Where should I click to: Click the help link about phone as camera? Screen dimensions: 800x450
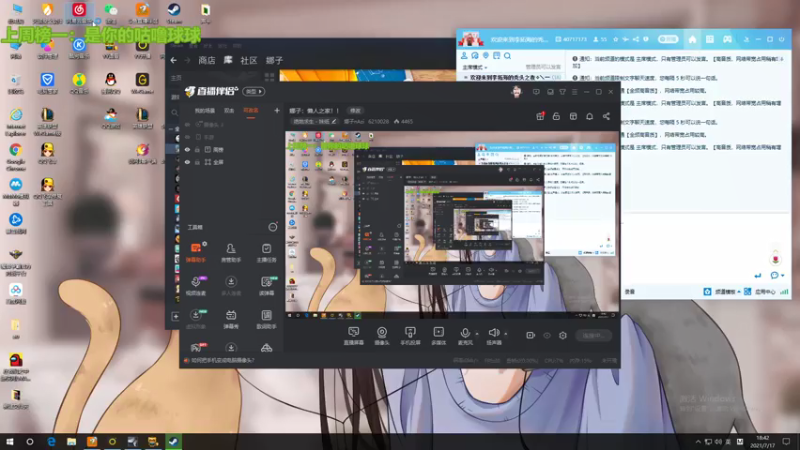(x=222, y=360)
